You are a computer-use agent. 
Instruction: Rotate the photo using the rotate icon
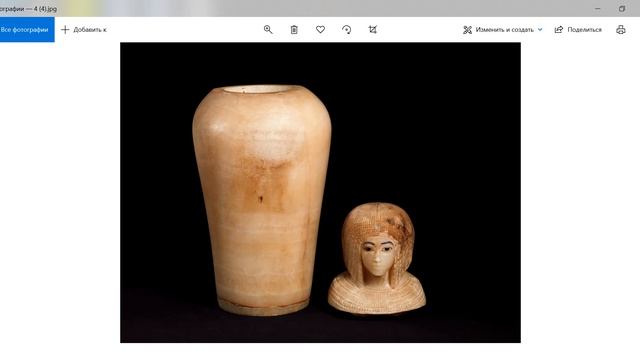point(347,29)
